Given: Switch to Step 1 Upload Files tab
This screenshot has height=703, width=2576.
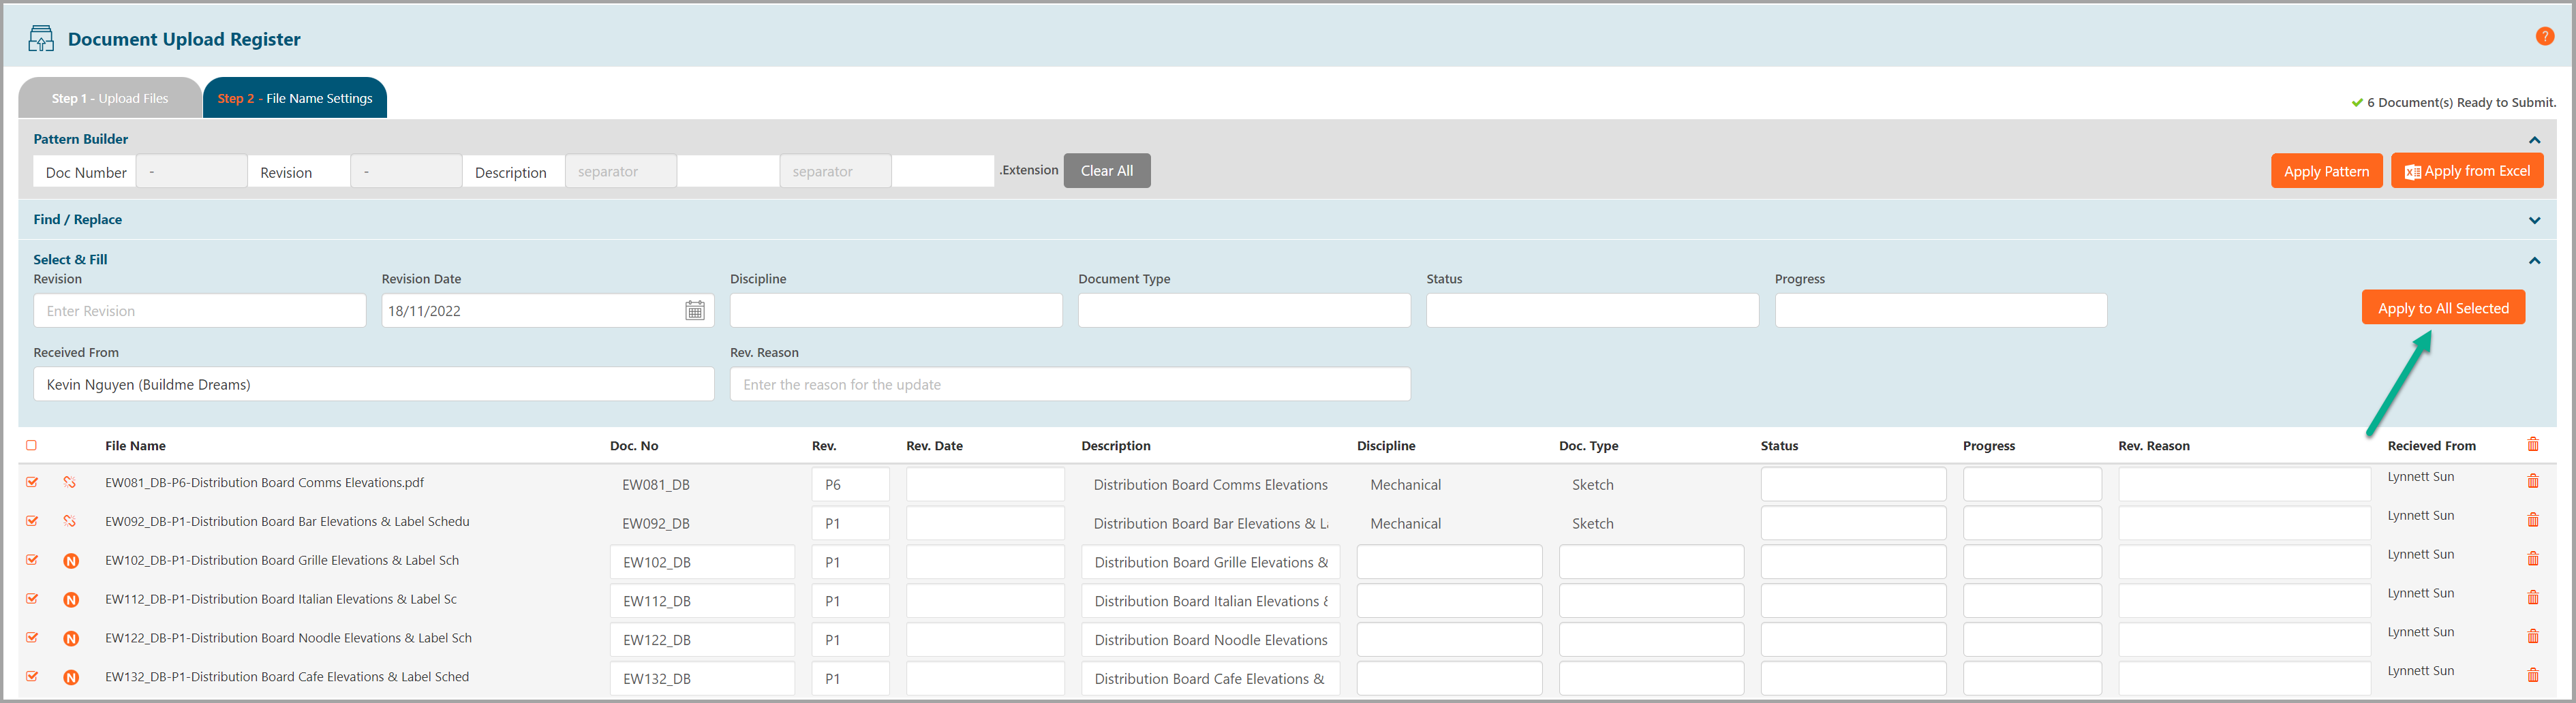Looking at the screenshot, I should (x=110, y=98).
